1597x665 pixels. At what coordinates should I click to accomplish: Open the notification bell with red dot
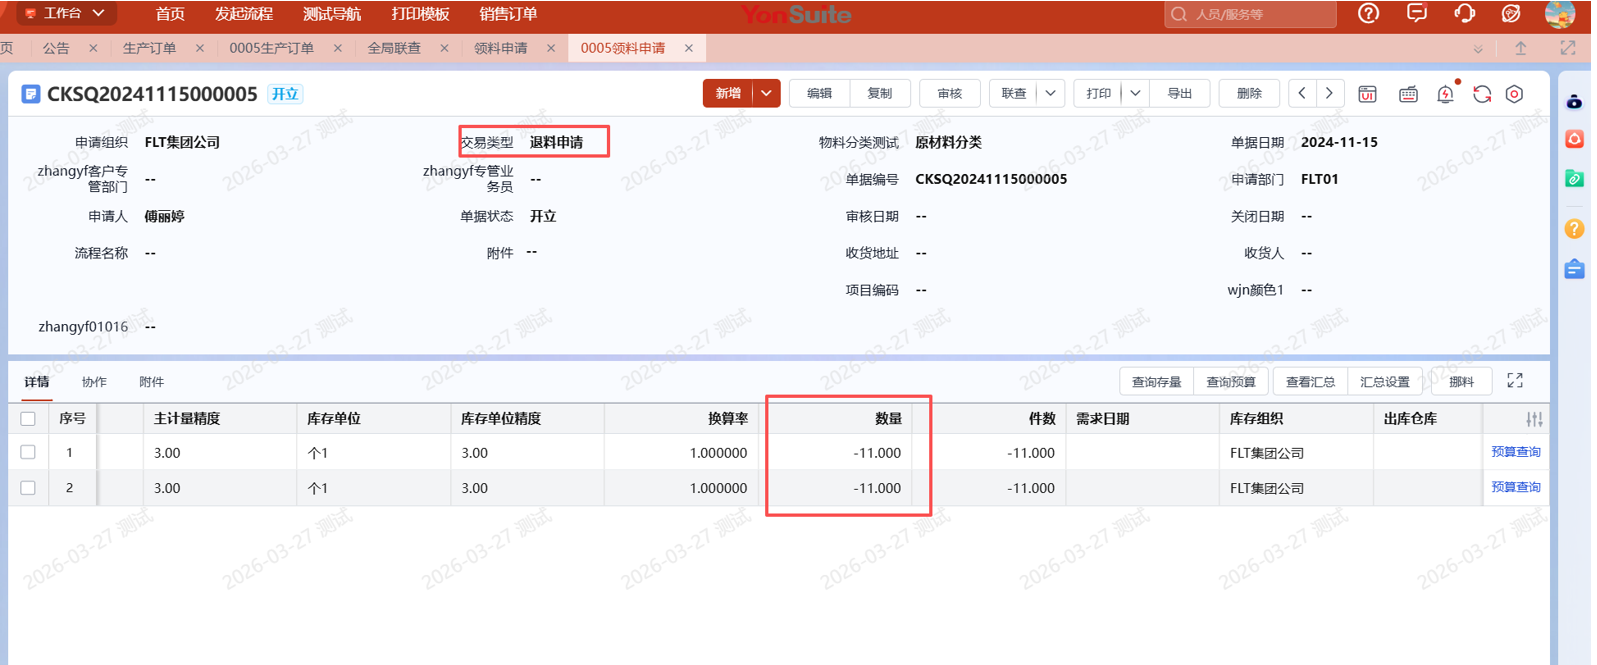click(x=1446, y=94)
